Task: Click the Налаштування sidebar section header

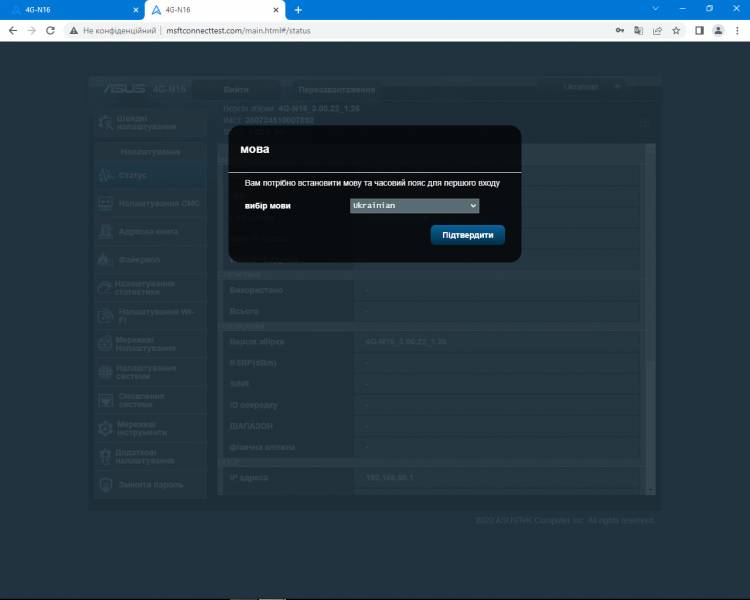Action: coord(150,152)
